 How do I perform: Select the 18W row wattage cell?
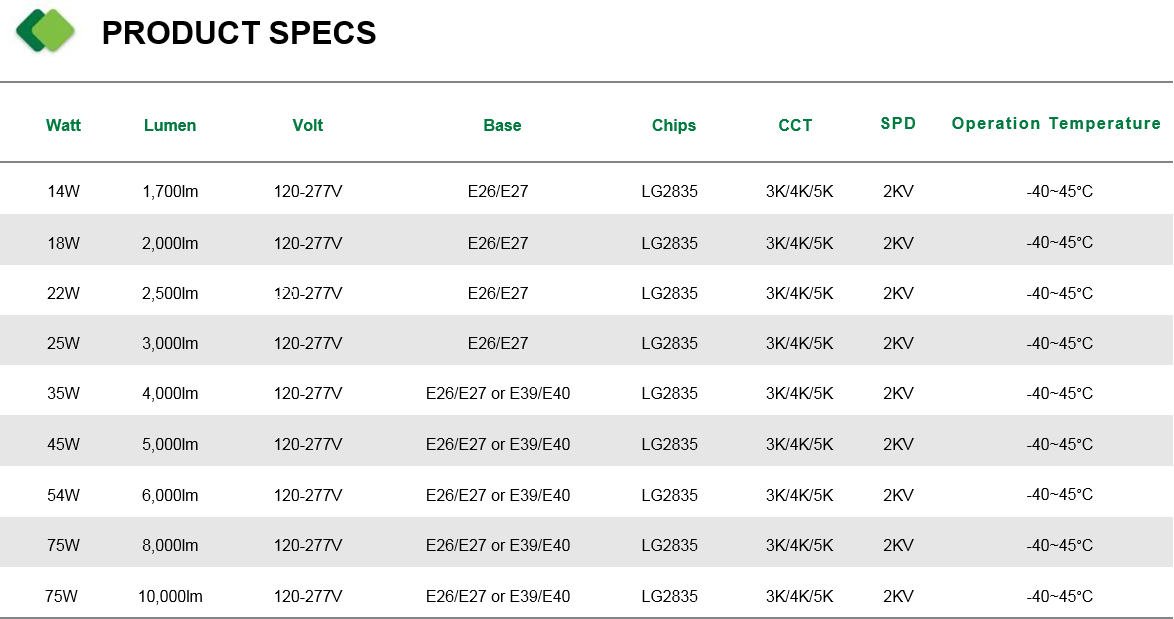(63, 243)
